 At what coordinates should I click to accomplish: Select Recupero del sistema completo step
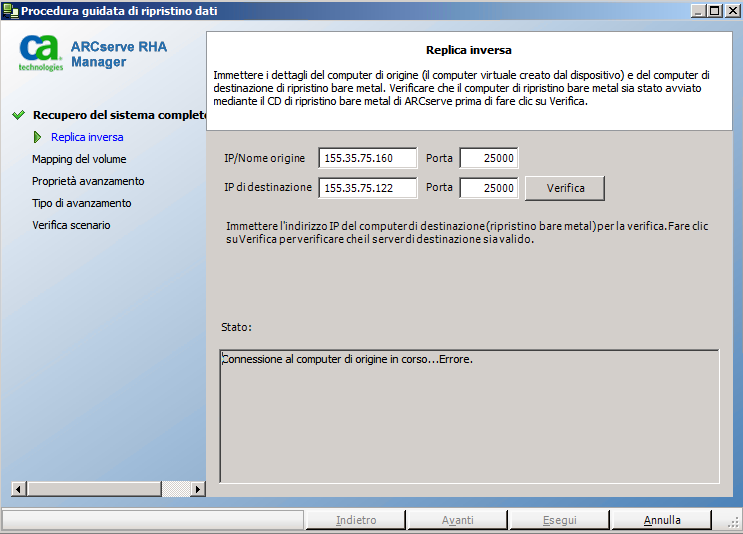tap(119, 115)
